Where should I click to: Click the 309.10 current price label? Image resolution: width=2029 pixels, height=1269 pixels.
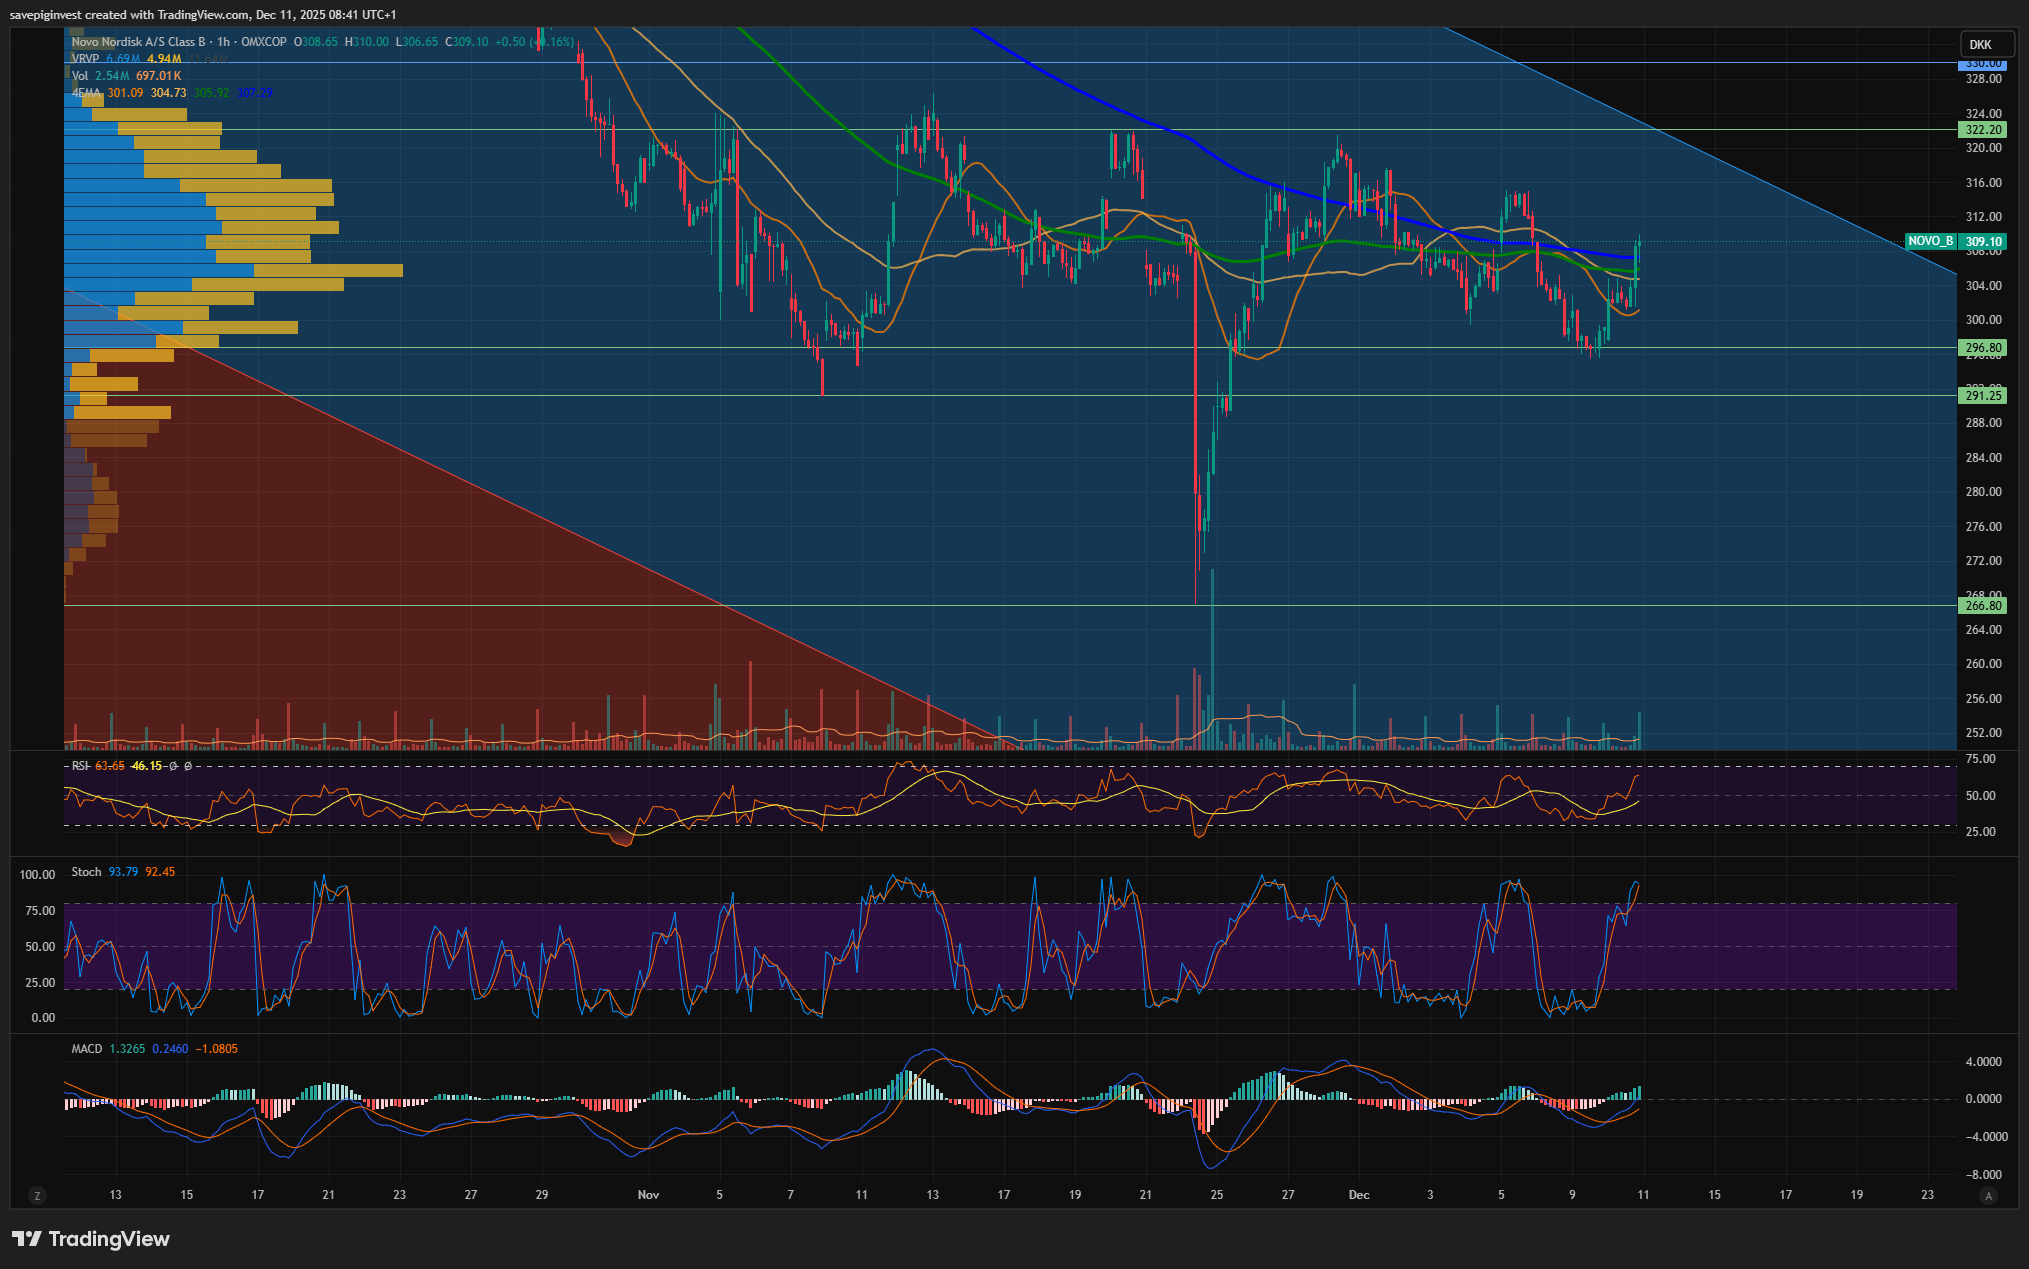click(1983, 242)
